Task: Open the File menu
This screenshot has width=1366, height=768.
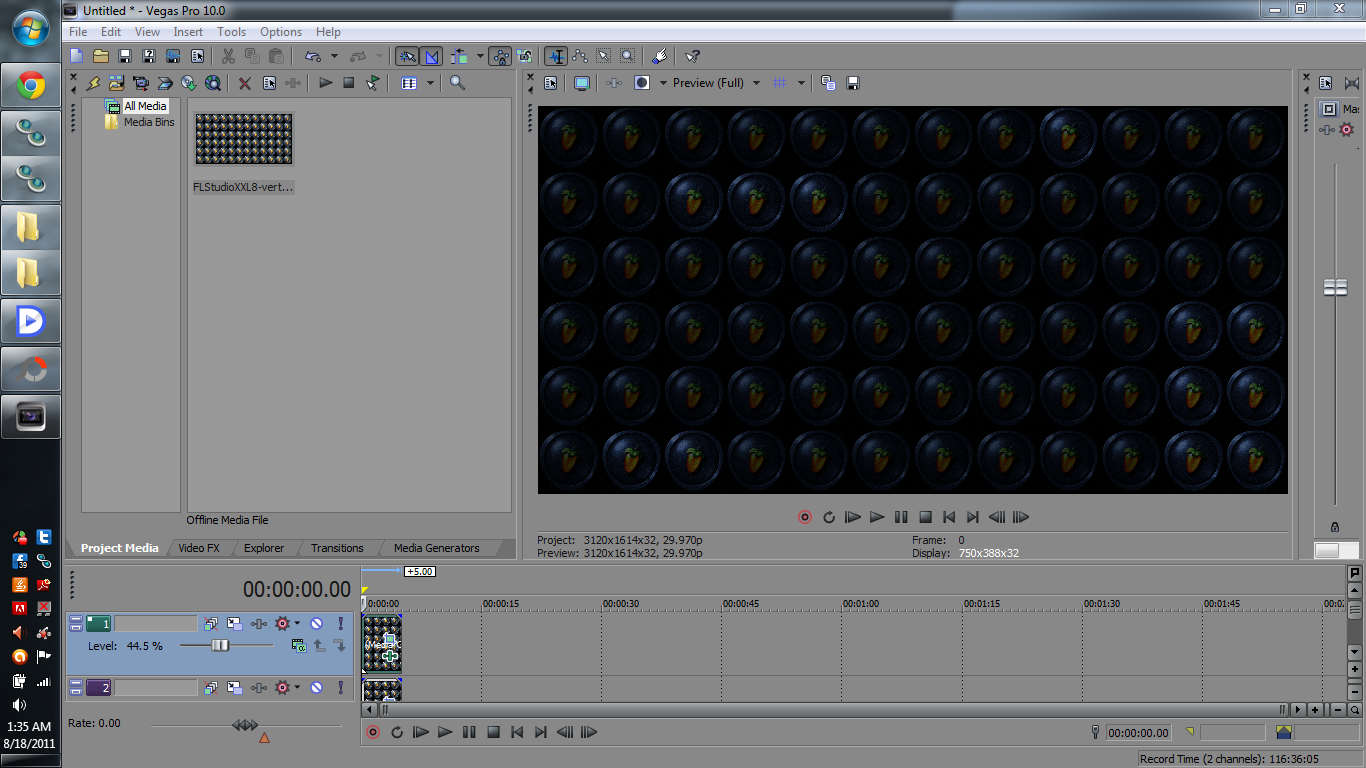Action: click(78, 32)
